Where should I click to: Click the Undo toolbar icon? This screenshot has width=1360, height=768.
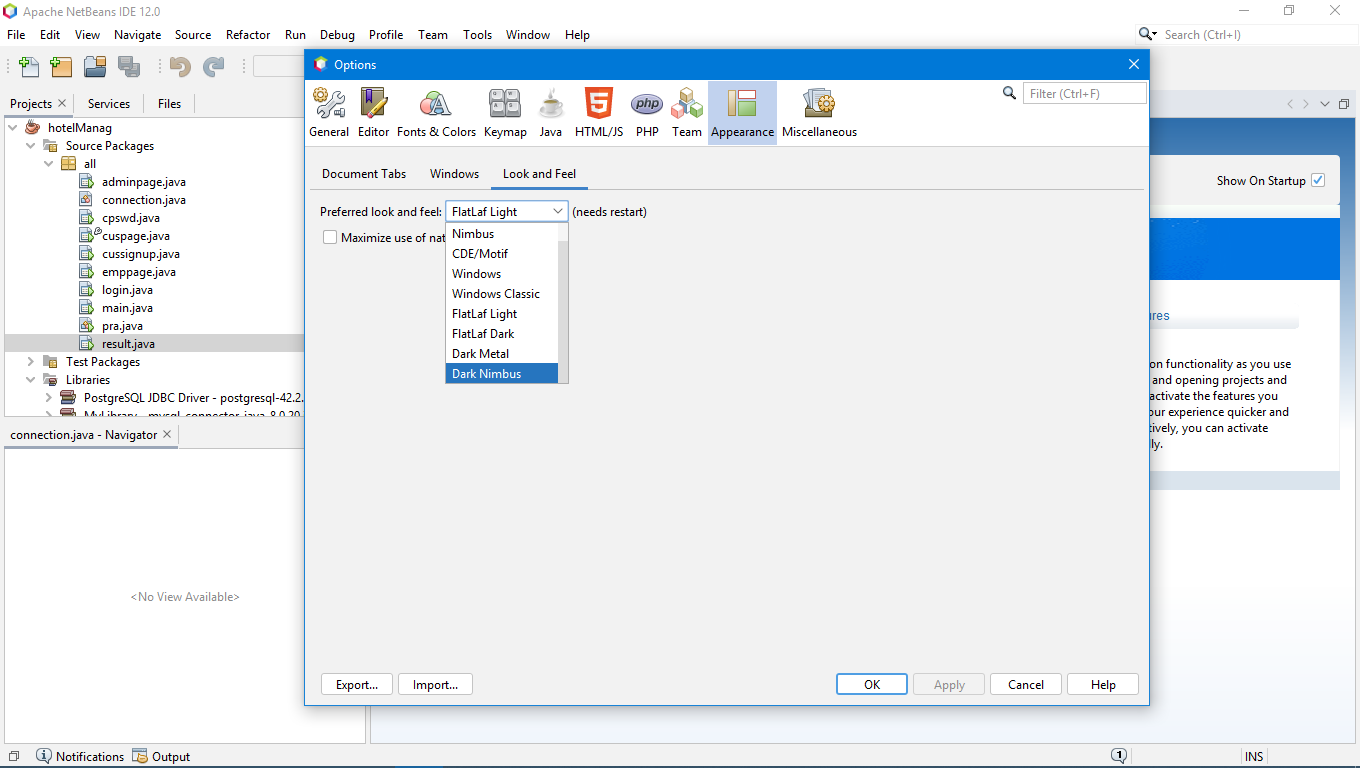click(180, 67)
